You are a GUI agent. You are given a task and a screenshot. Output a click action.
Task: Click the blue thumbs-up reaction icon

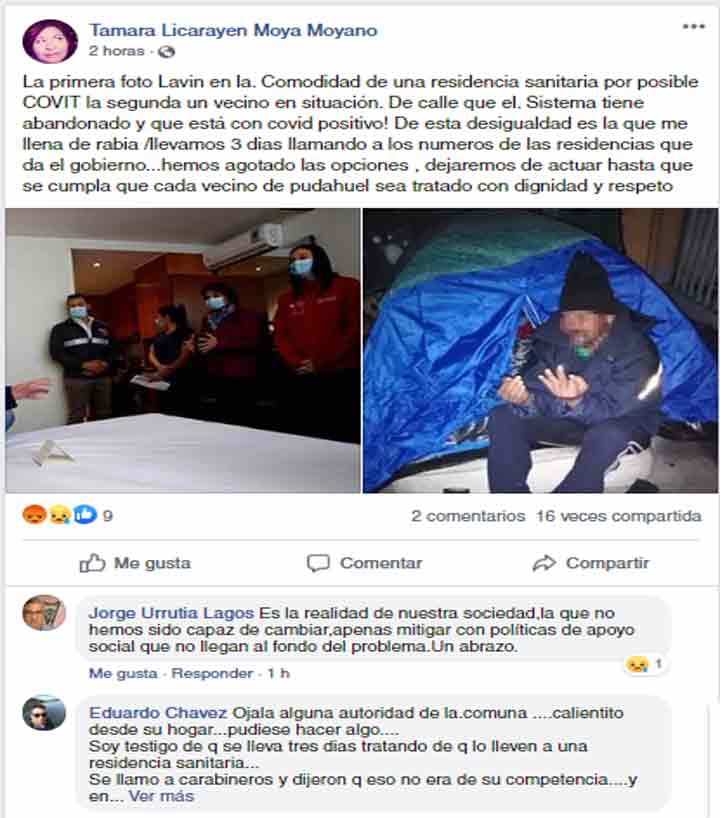point(85,515)
